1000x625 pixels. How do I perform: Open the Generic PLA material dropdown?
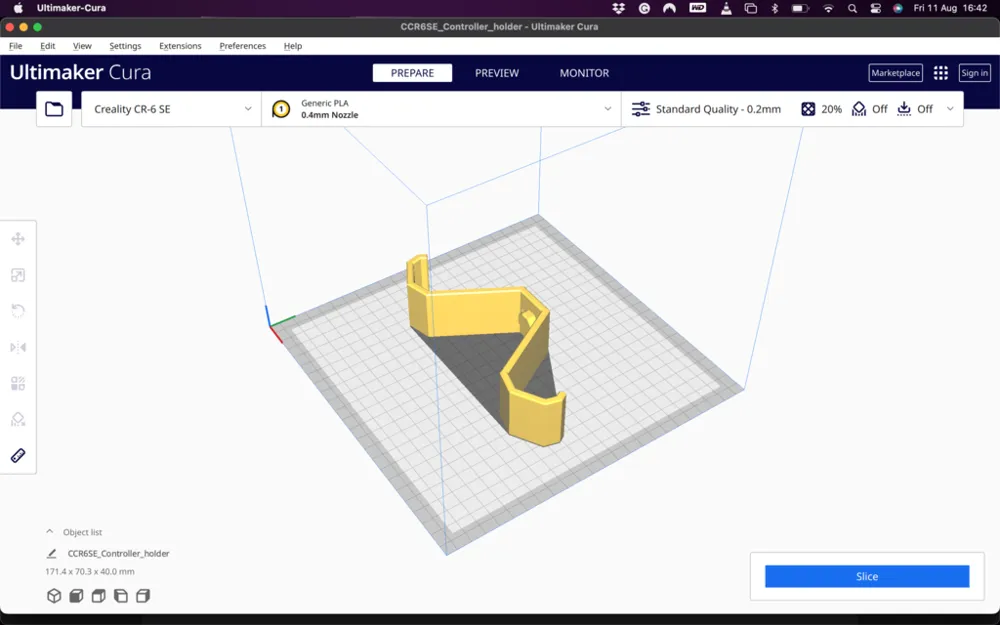[441, 109]
